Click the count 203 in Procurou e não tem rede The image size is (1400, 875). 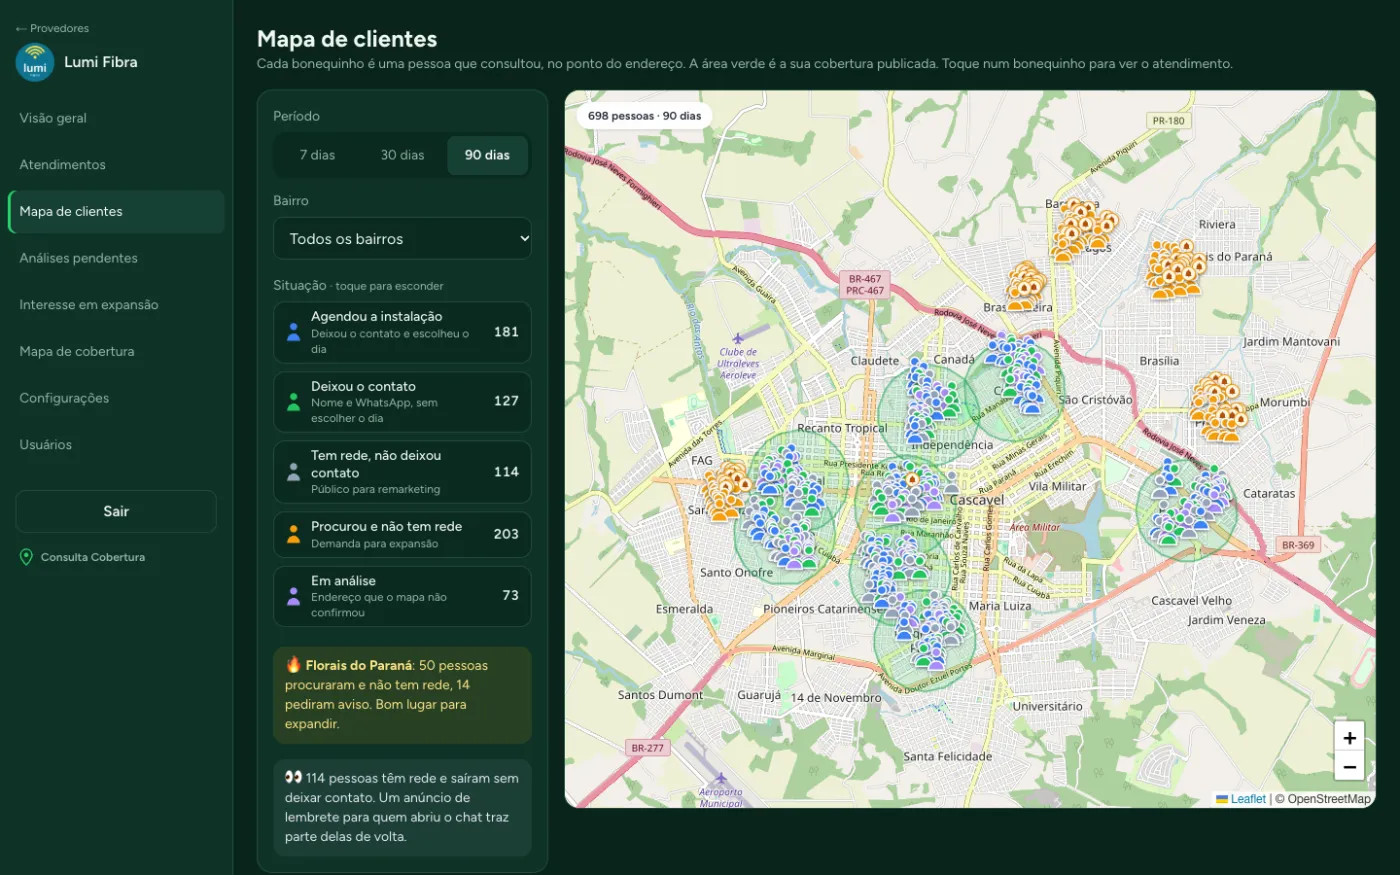click(x=506, y=534)
